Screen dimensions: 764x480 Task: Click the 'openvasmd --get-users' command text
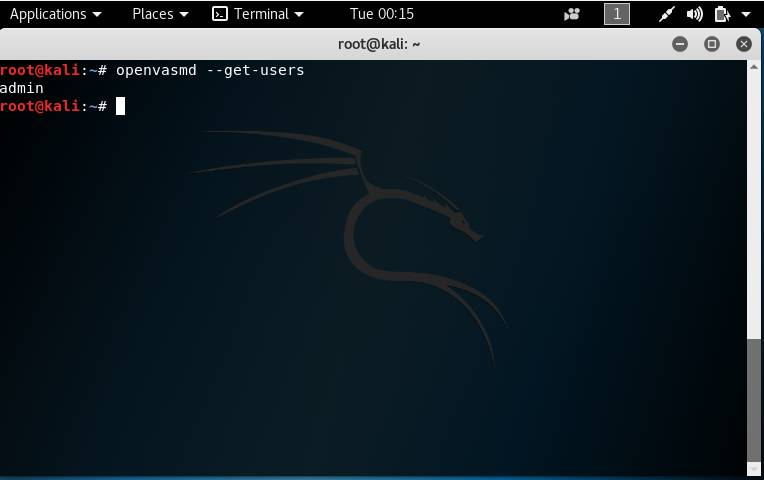coord(210,70)
